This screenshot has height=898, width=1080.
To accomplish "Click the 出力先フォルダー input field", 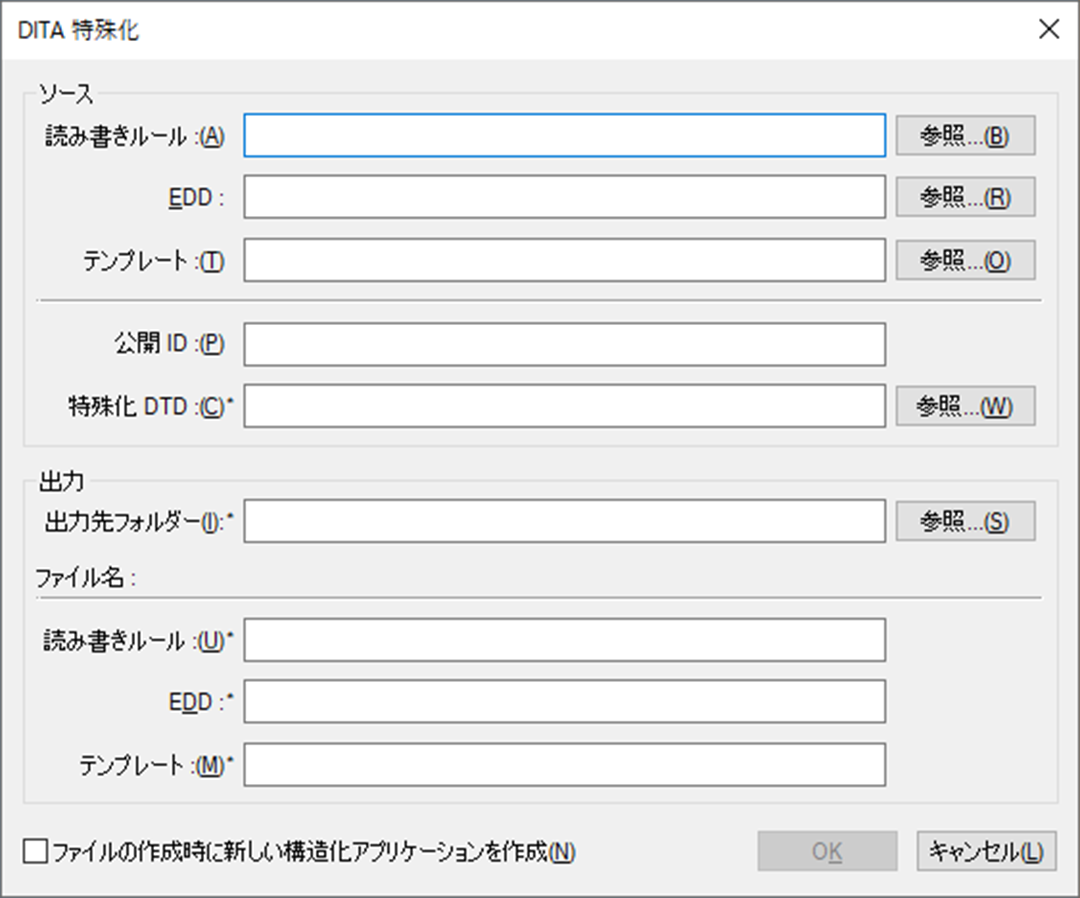I will pos(564,521).
